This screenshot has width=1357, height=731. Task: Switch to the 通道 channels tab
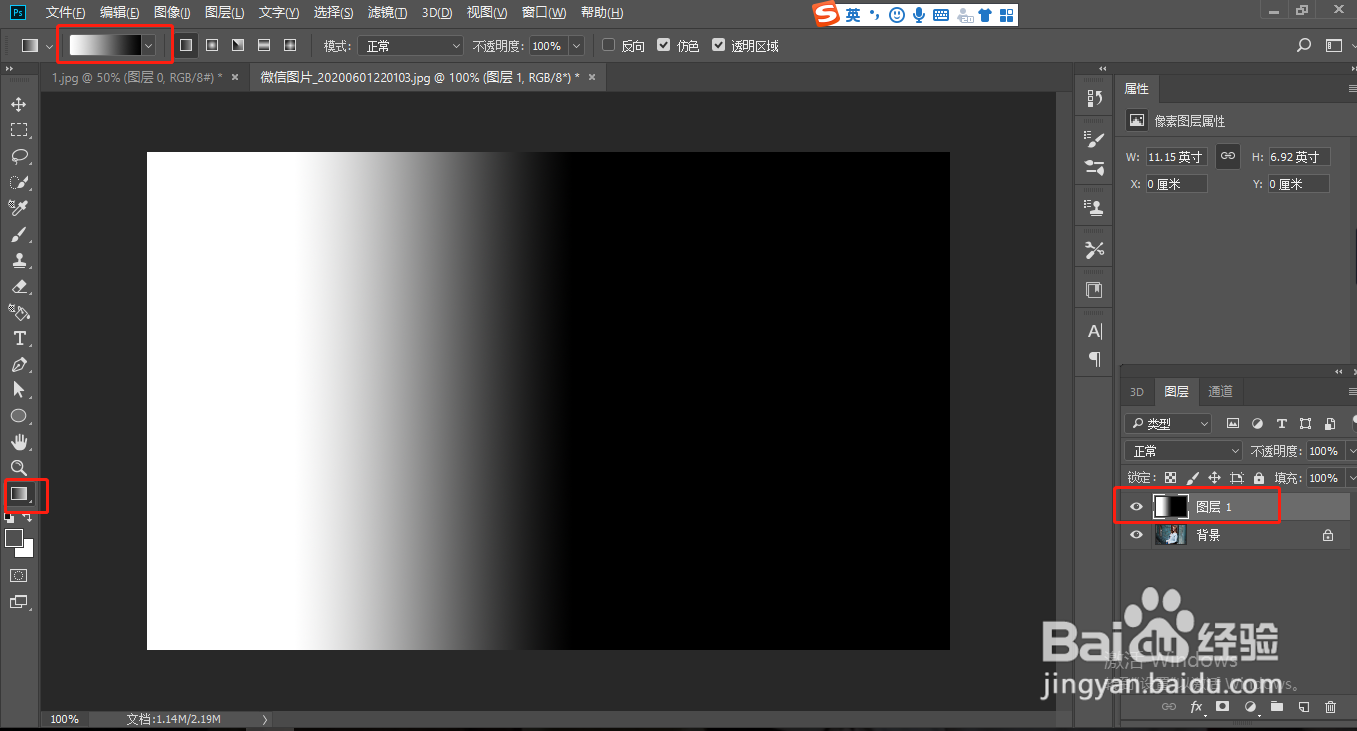[x=1220, y=392]
